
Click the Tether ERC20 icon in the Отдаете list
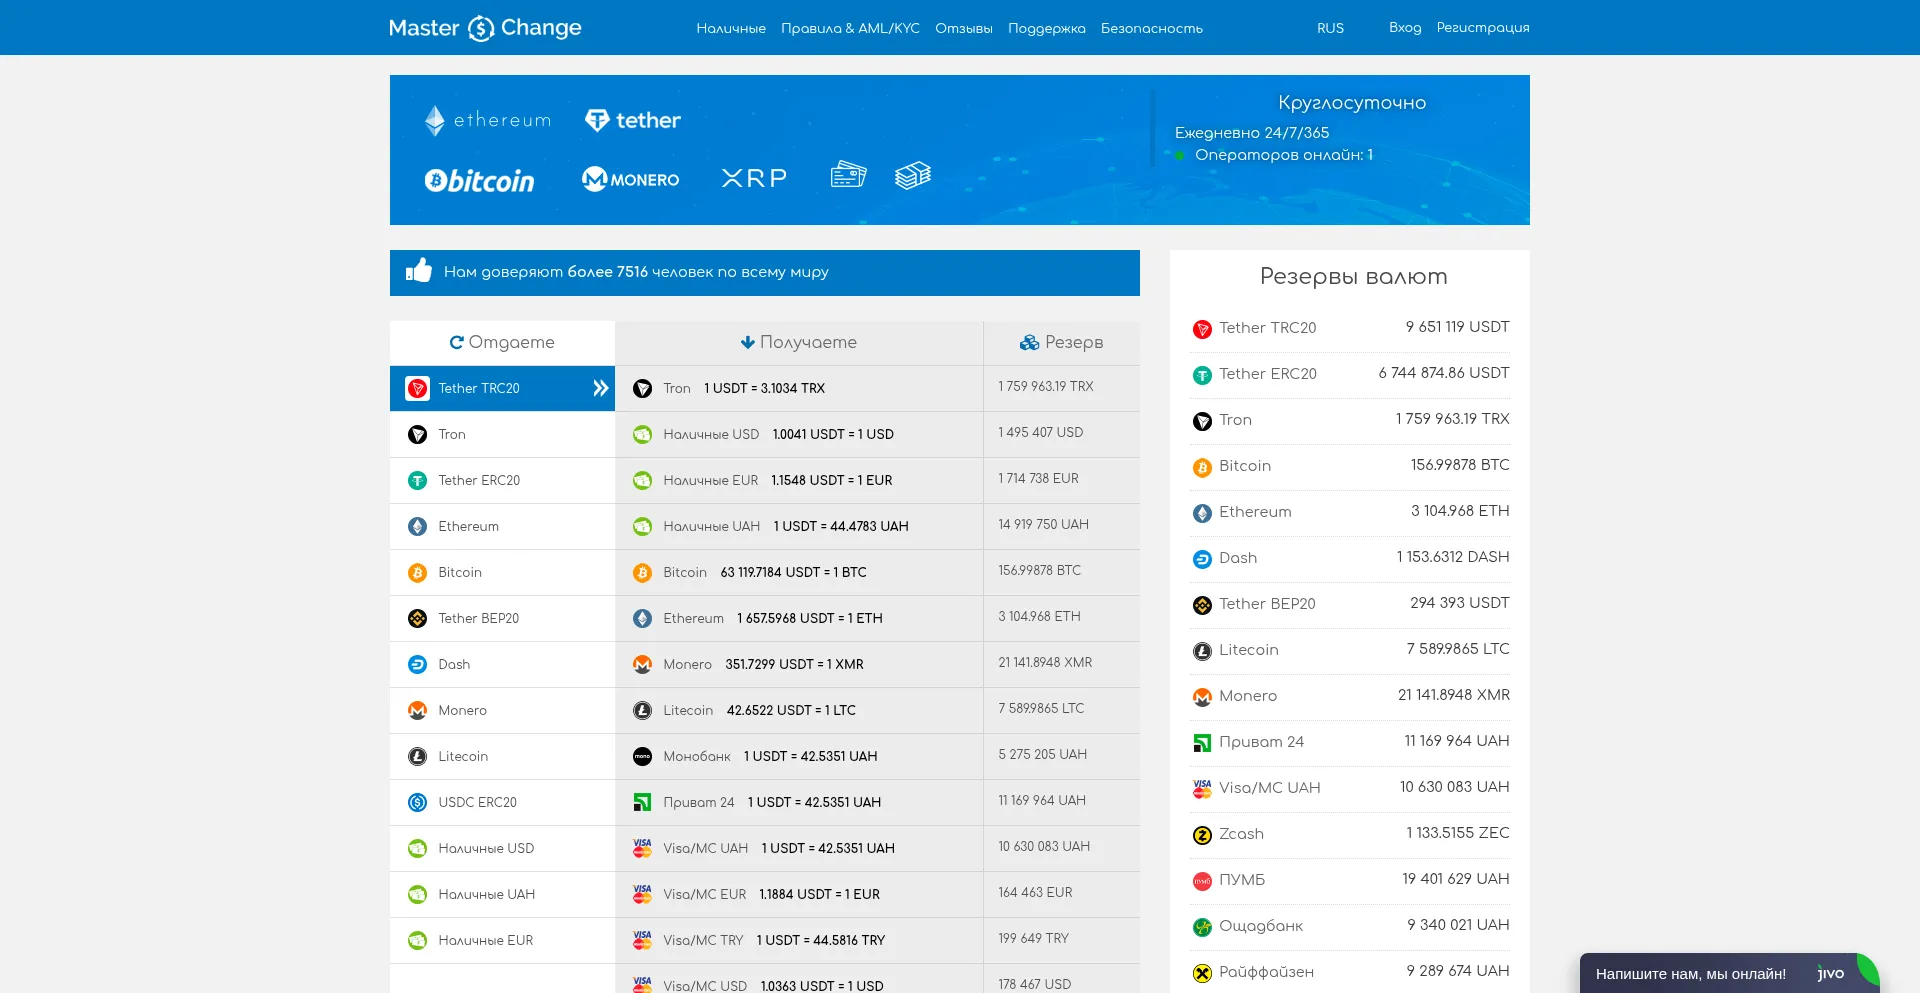pyautogui.click(x=417, y=481)
